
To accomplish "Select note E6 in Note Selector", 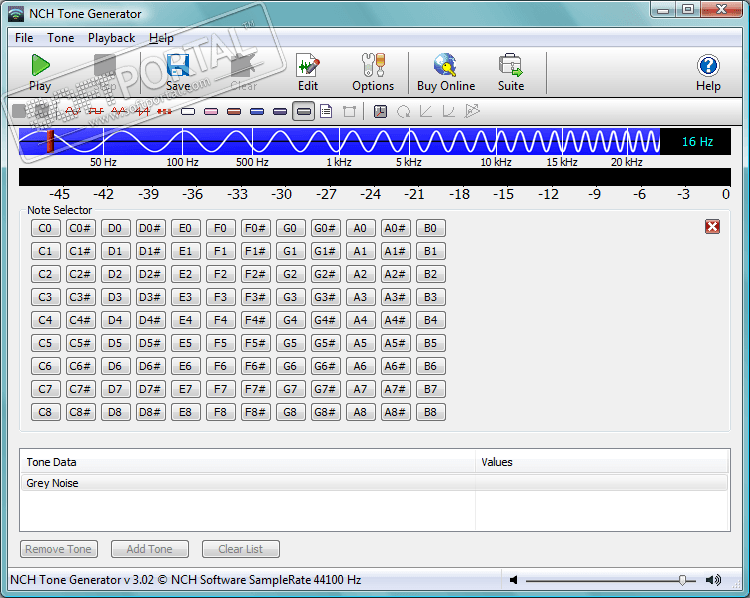I will tap(186, 365).
